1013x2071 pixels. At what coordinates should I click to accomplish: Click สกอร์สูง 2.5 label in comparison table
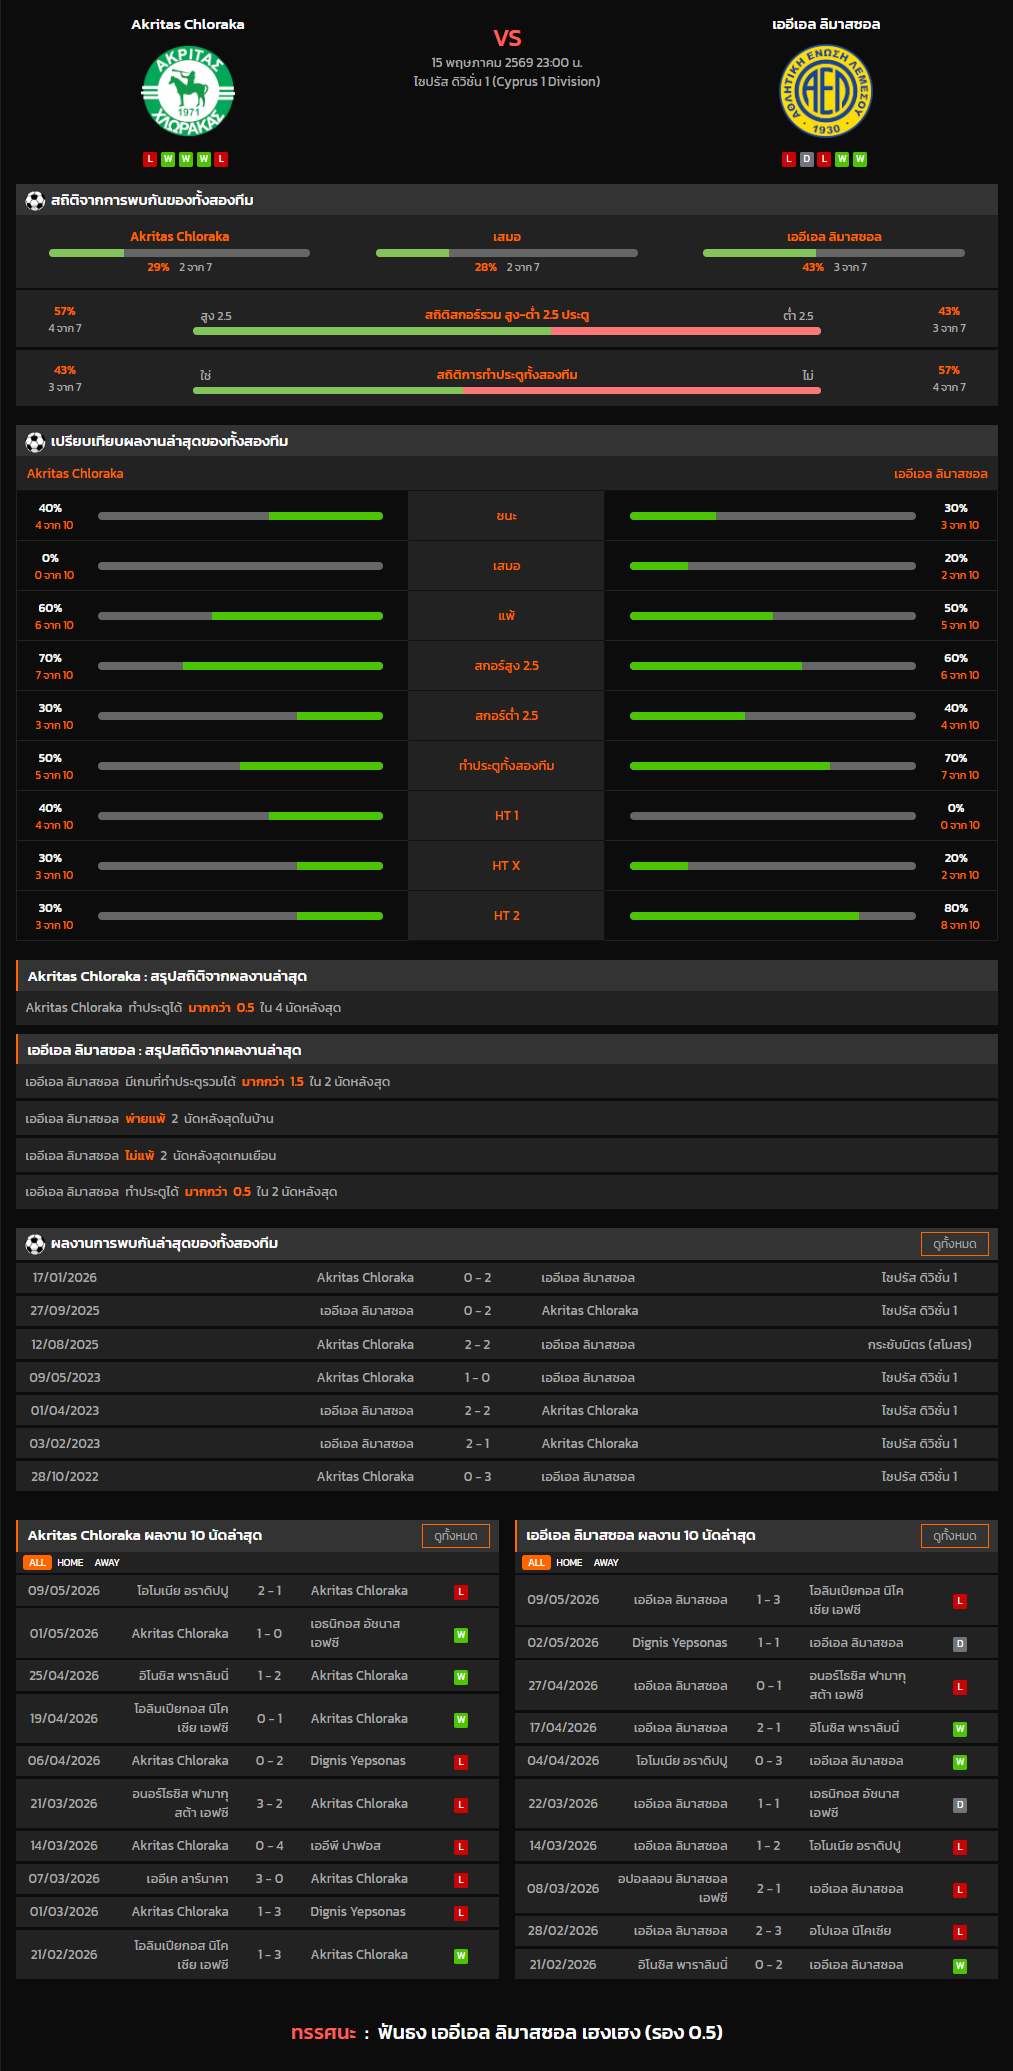[506, 666]
